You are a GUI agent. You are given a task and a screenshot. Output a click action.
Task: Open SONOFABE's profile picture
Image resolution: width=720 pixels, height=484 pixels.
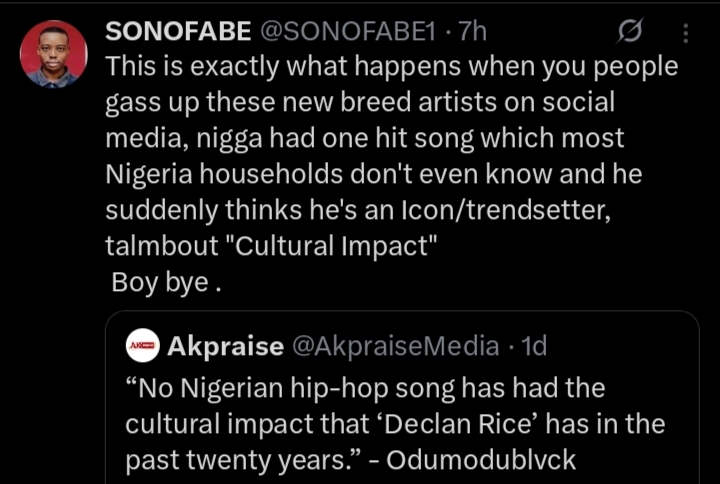pos(53,54)
